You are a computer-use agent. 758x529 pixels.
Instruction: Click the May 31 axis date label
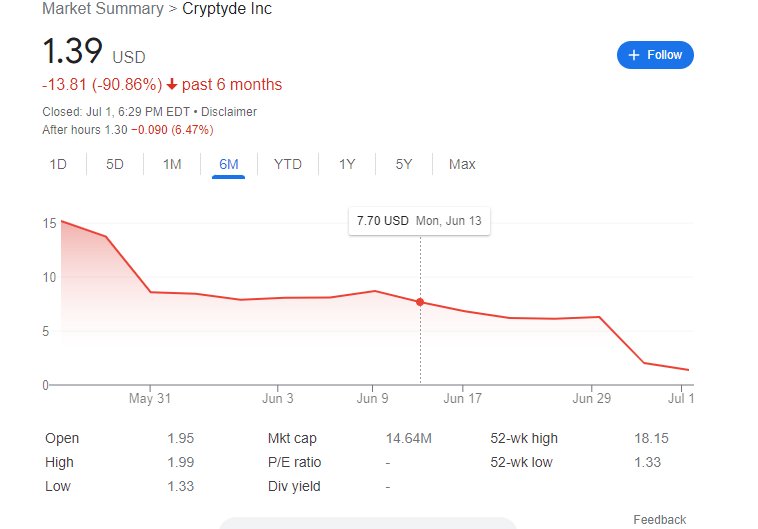tap(150, 398)
